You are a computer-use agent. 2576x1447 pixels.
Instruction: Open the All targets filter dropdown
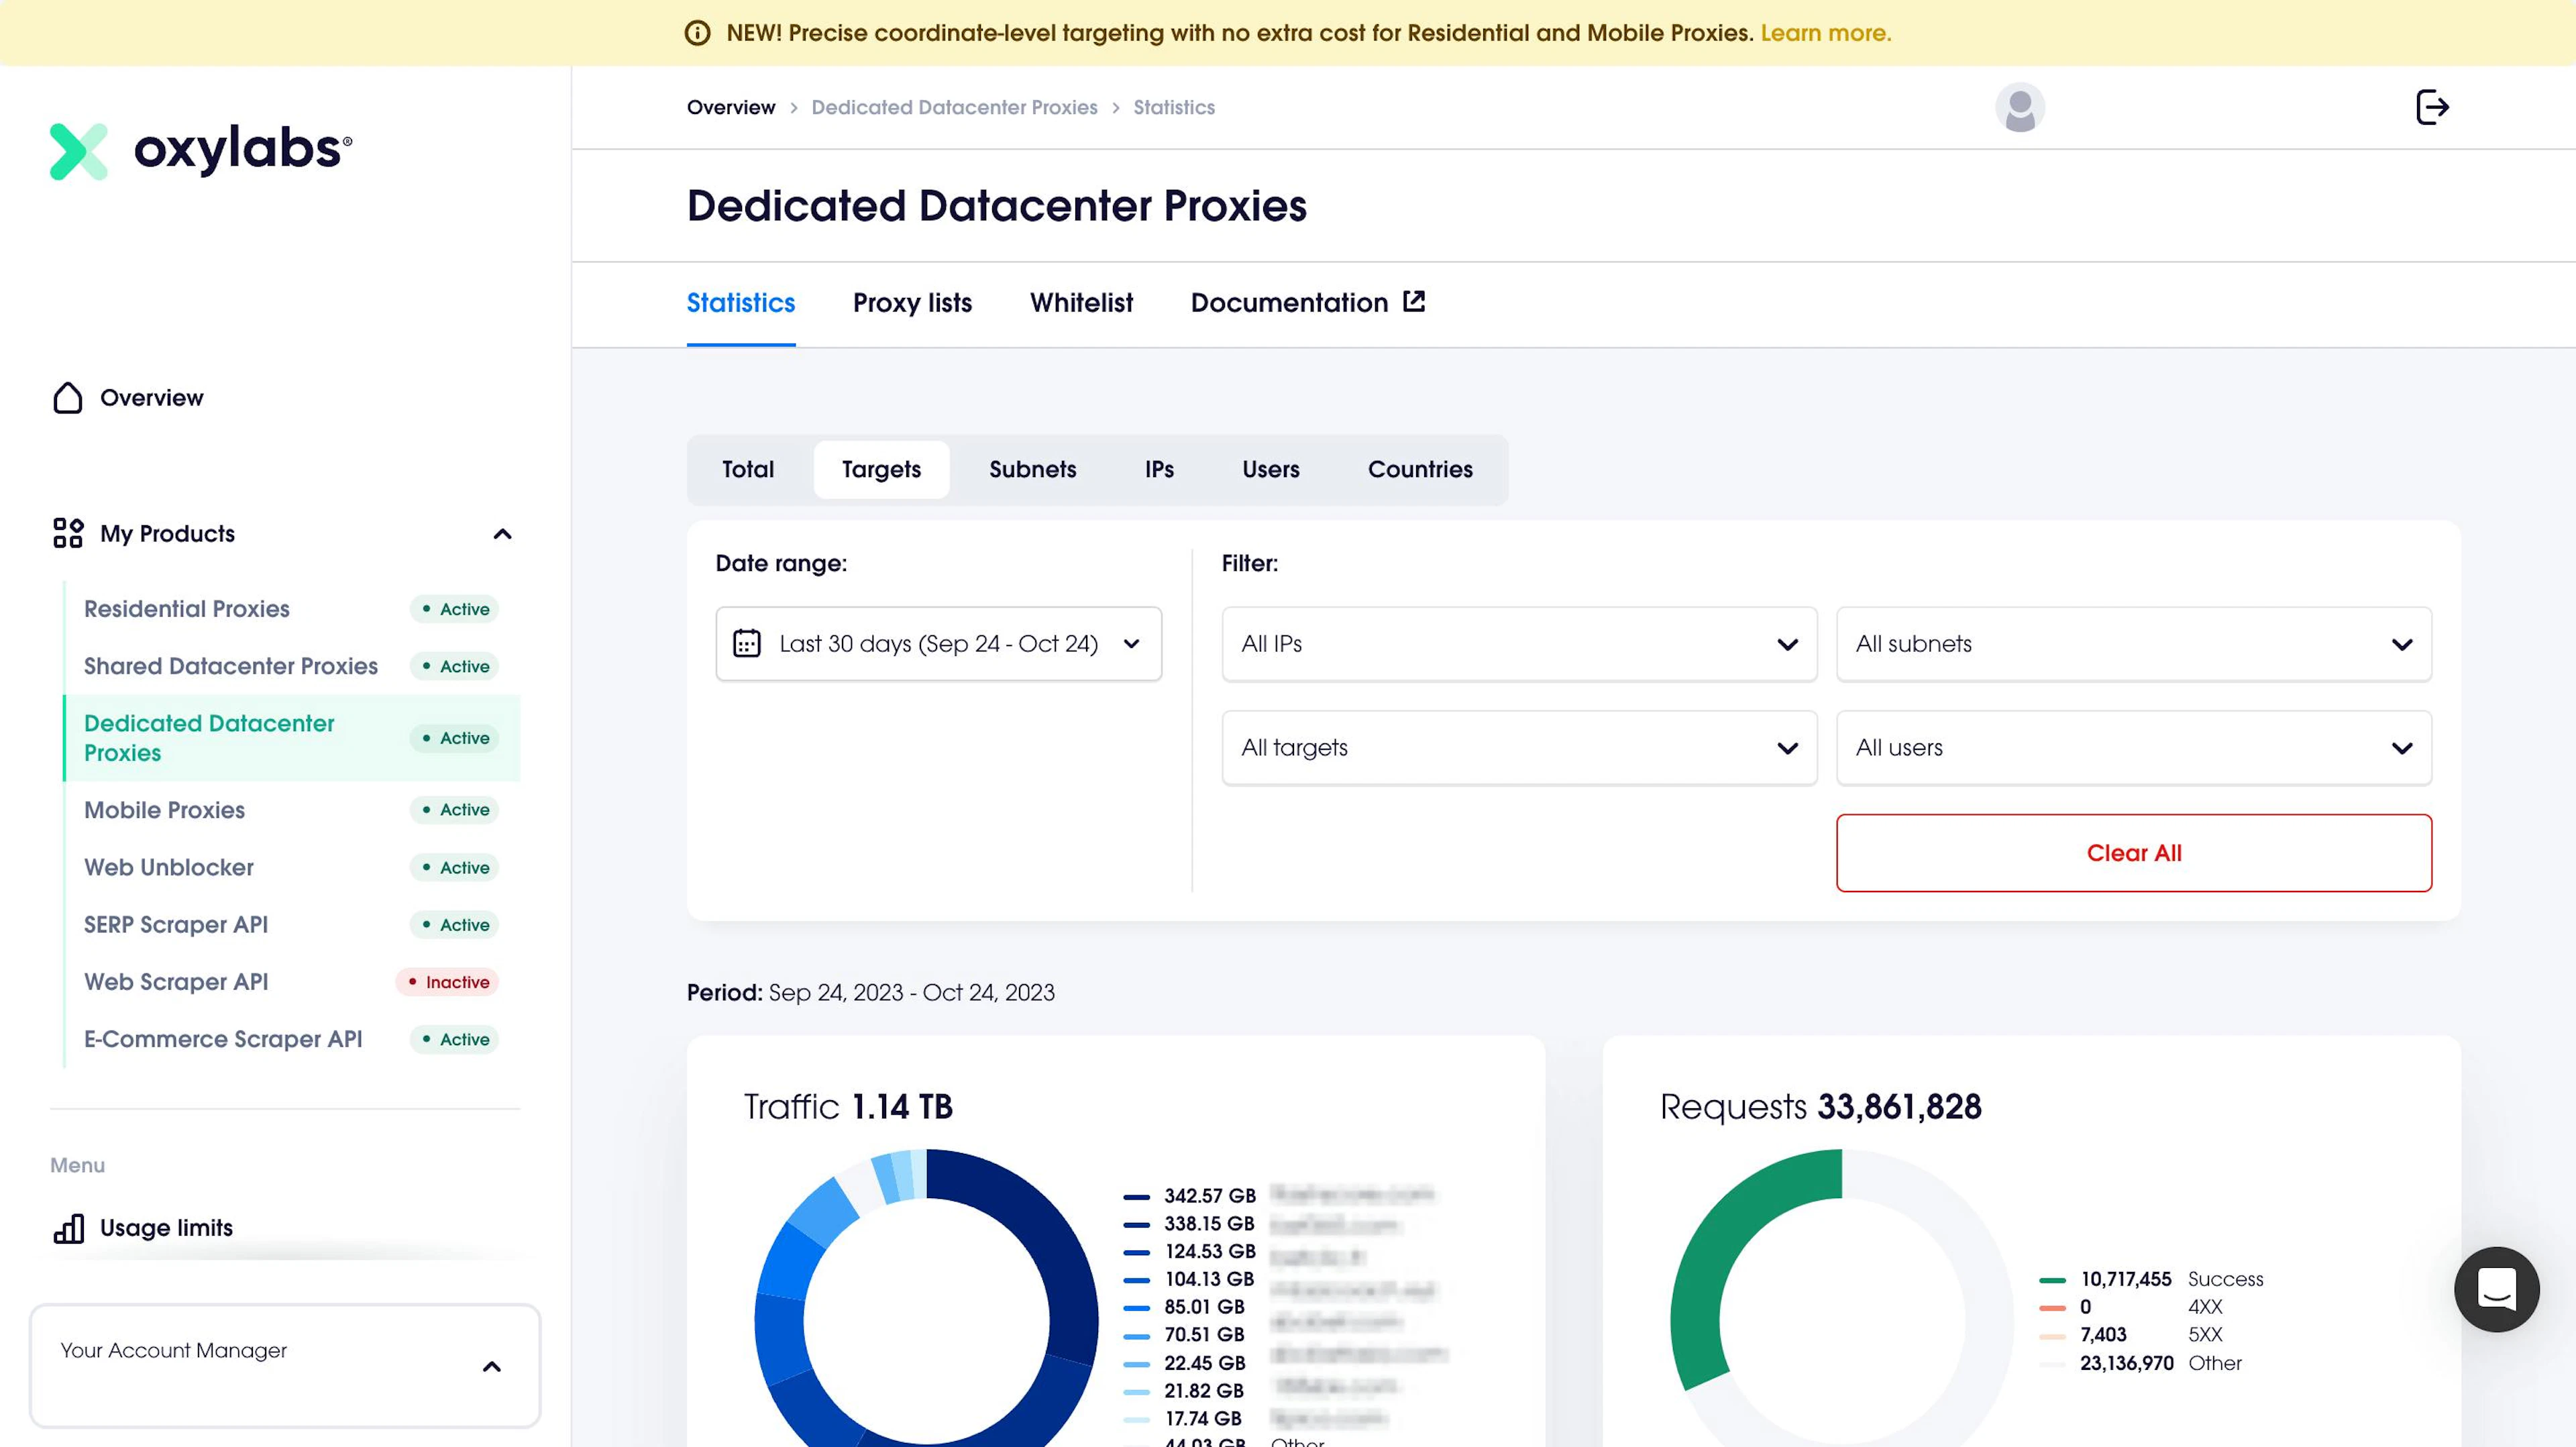(1519, 748)
